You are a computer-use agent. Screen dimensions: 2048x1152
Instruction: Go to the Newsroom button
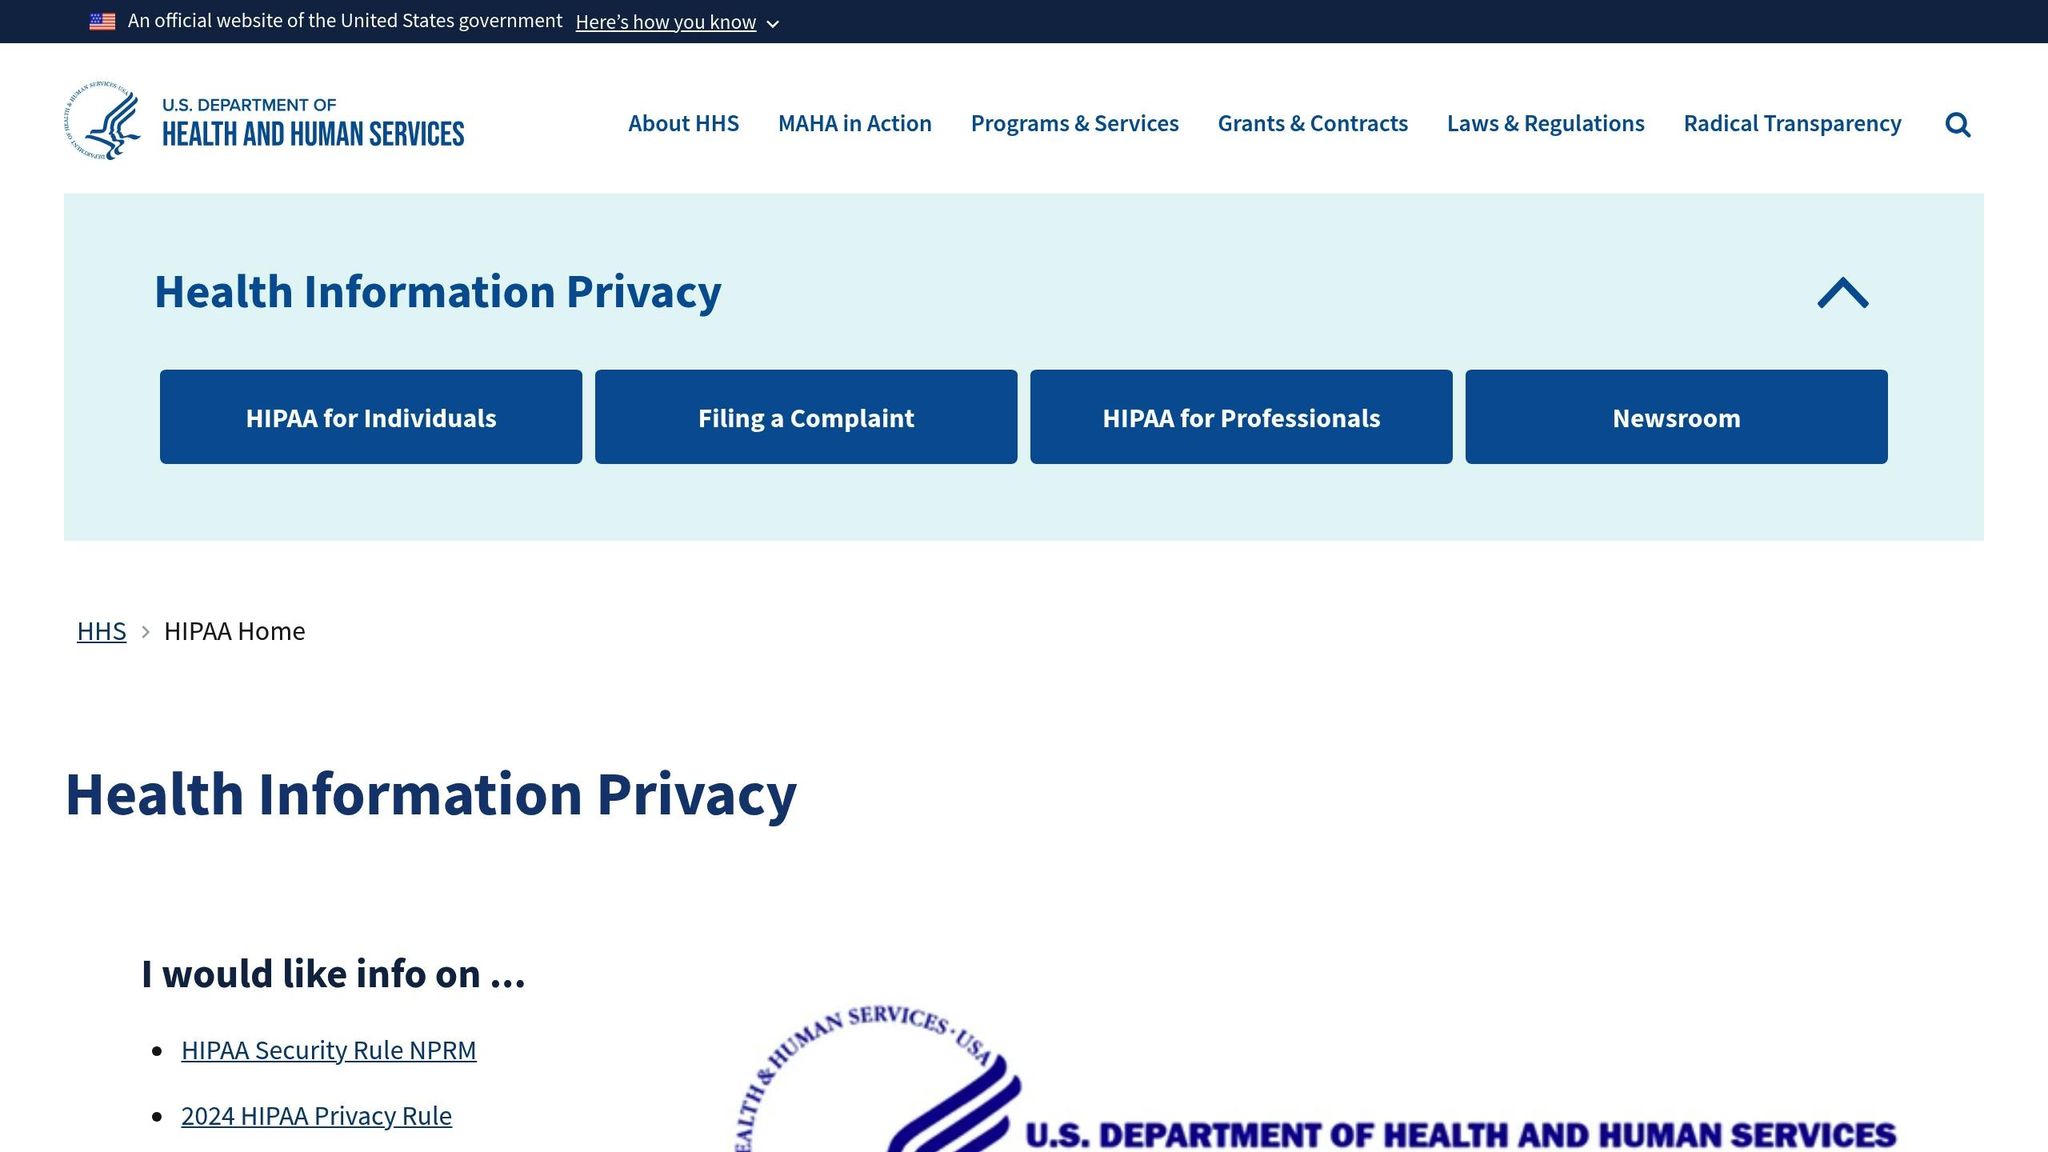1677,417
